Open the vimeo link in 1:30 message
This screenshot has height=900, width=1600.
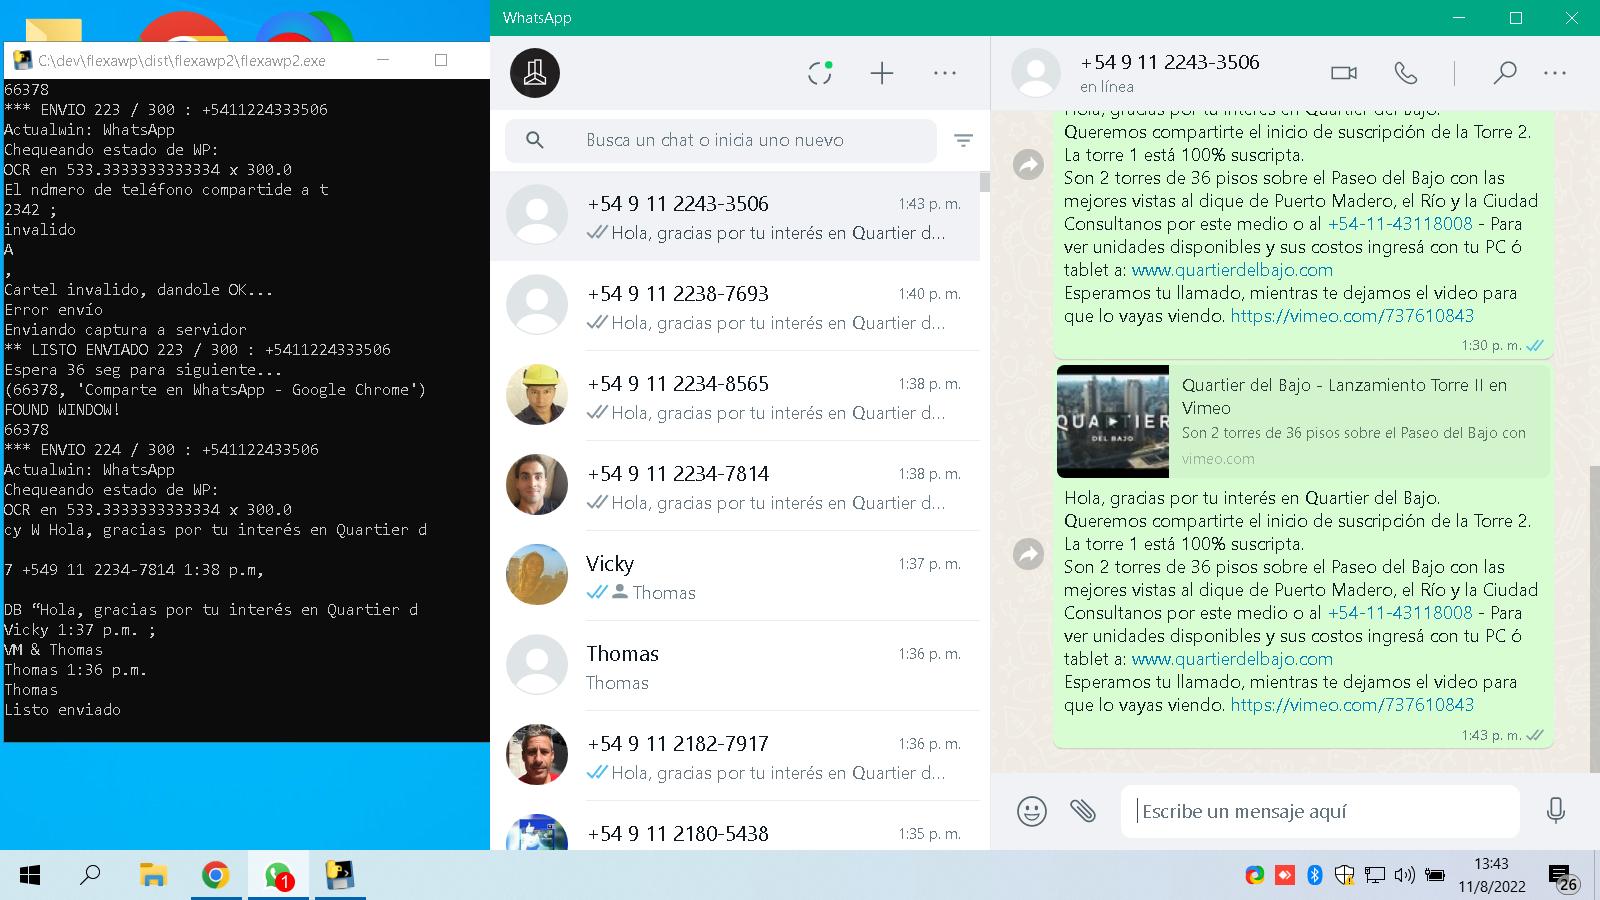pyautogui.click(x=1352, y=316)
